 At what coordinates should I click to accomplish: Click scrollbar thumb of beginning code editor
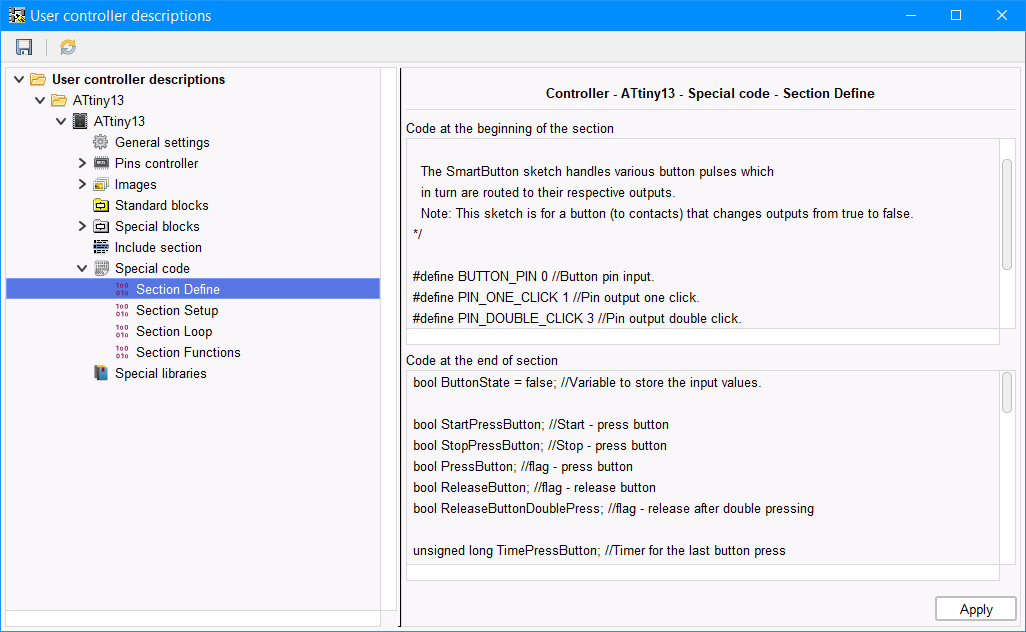tap(1007, 214)
